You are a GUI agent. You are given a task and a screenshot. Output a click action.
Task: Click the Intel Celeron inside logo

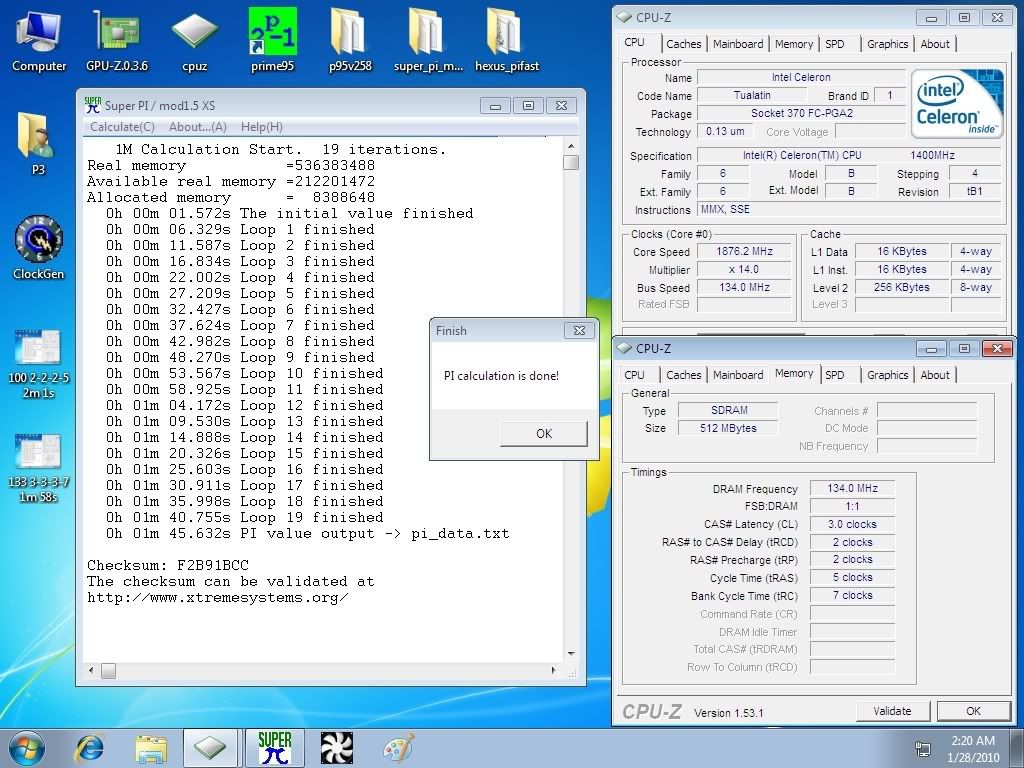957,104
